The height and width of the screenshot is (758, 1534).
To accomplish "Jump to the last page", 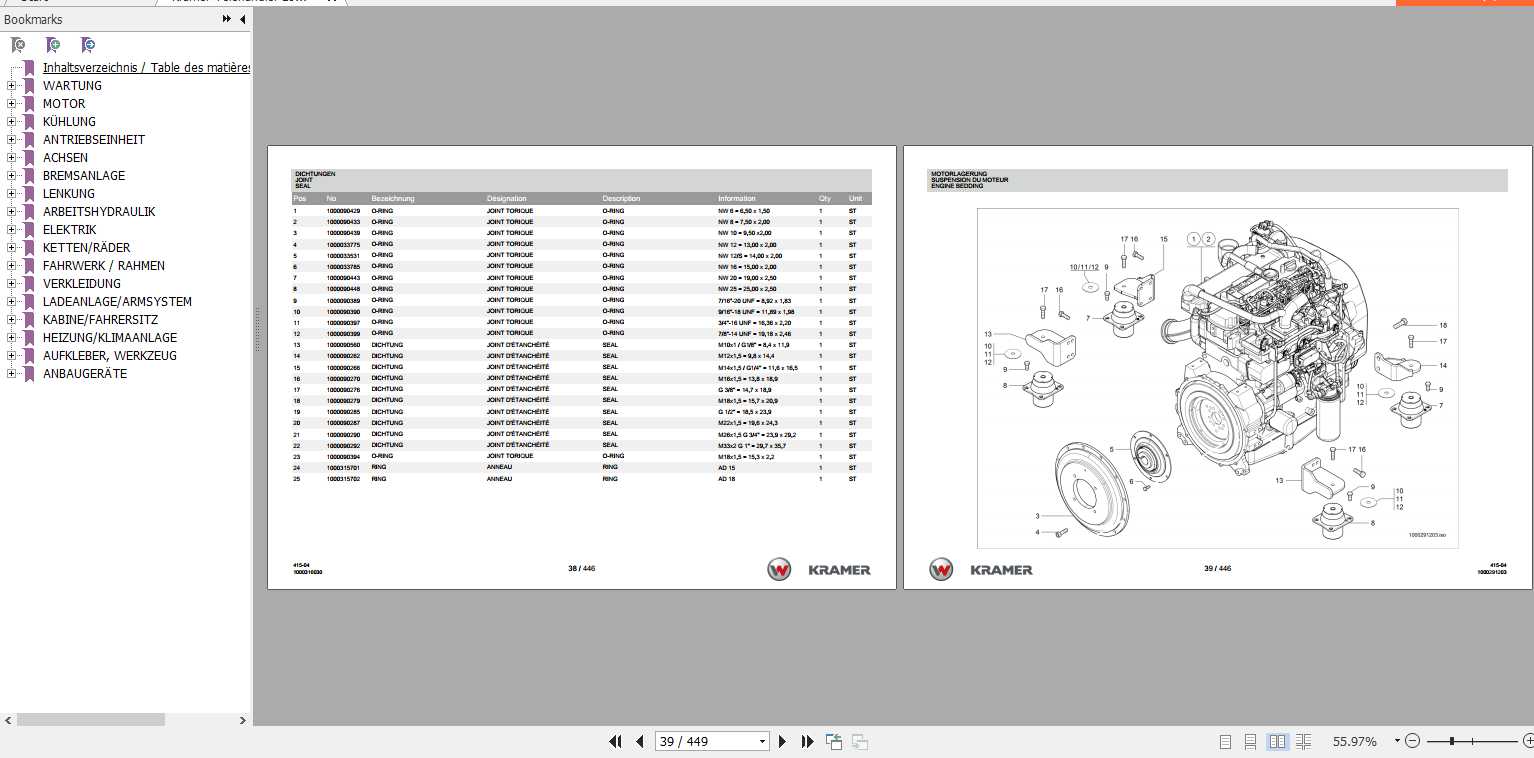I will click(807, 742).
